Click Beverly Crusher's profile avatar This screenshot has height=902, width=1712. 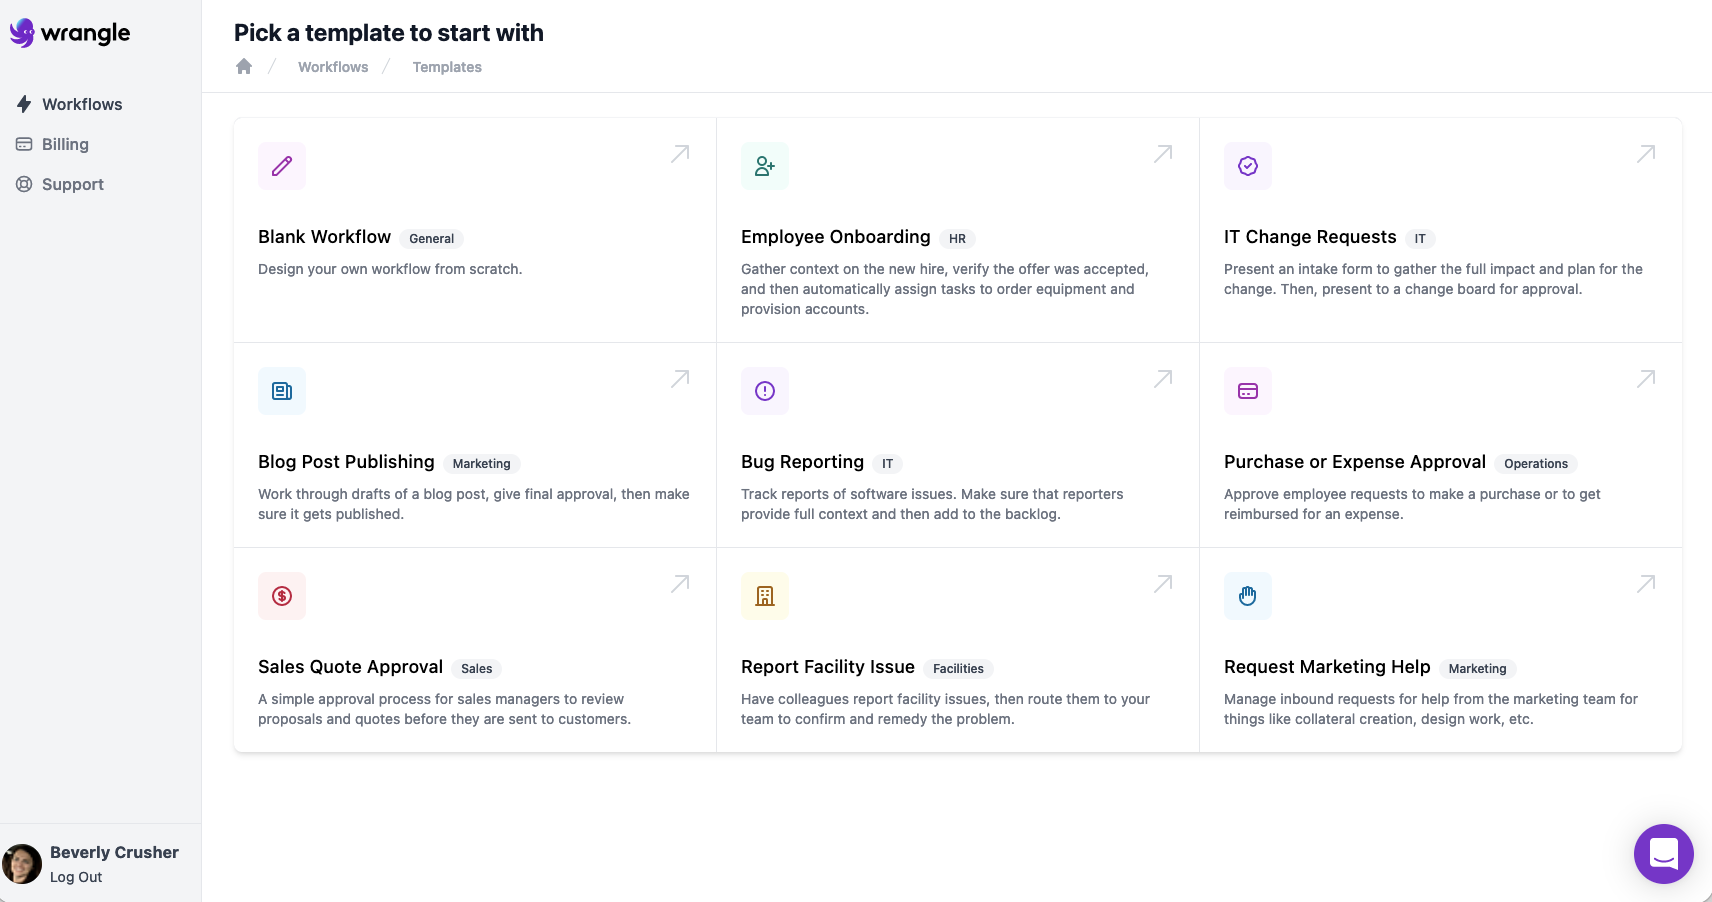click(x=22, y=864)
